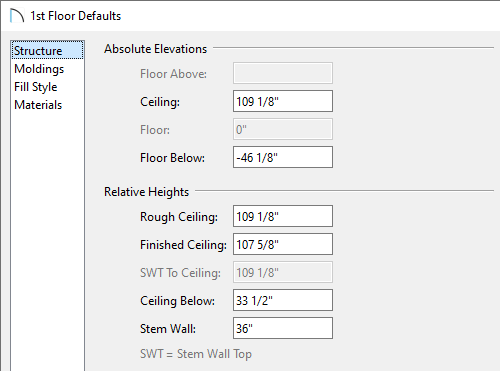
Task: Click the '1st Floor Defaults' title text
Action: click(x=76, y=16)
